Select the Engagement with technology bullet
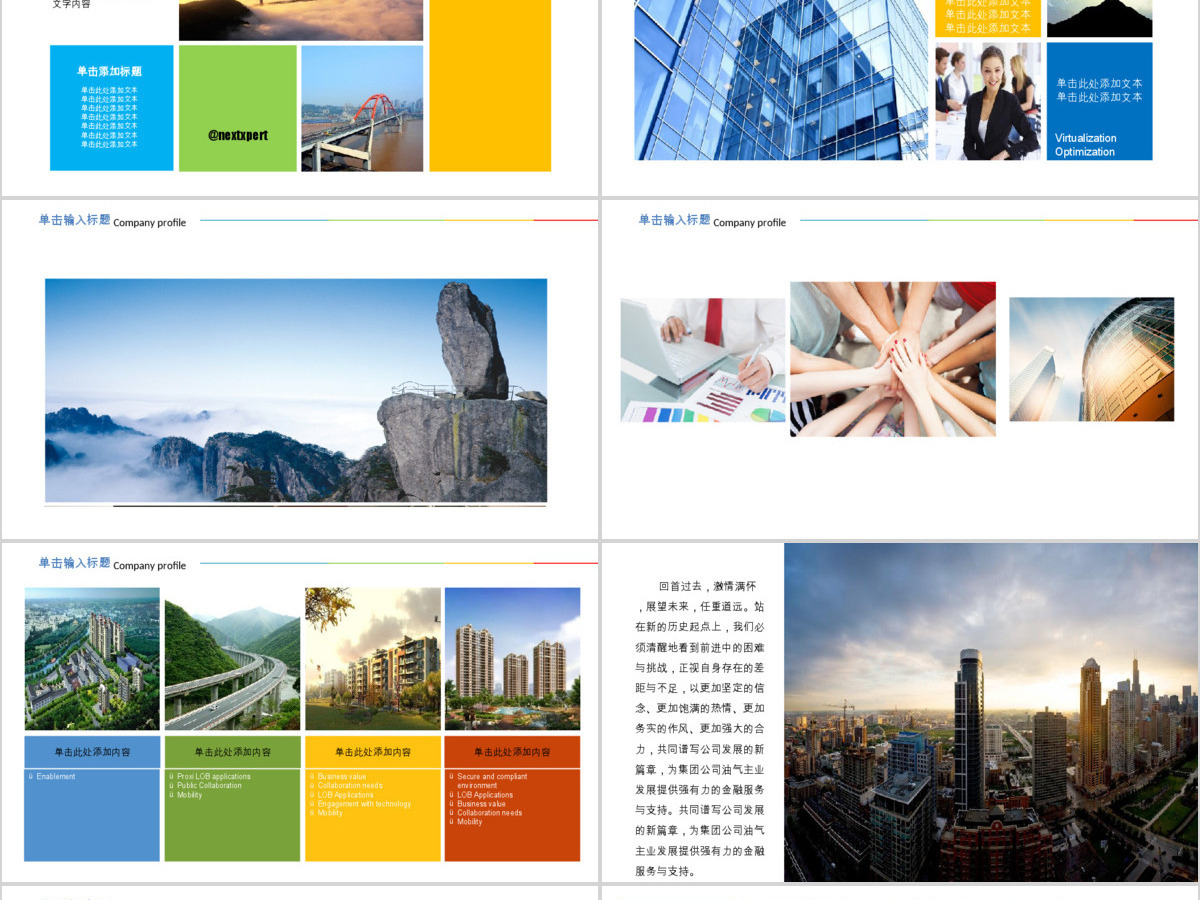This screenshot has width=1200, height=900. tap(364, 804)
